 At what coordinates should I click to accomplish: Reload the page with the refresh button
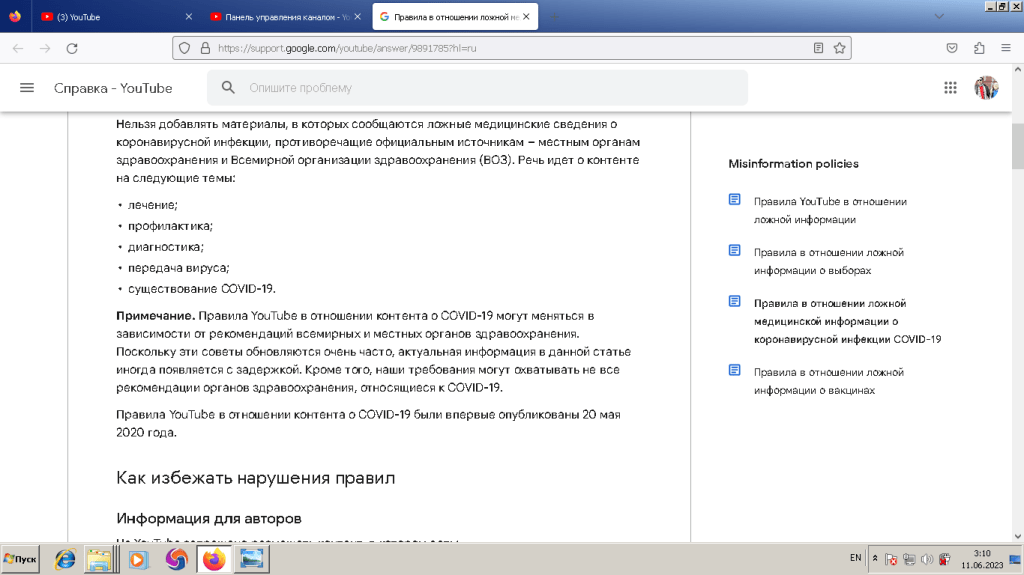[72, 48]
